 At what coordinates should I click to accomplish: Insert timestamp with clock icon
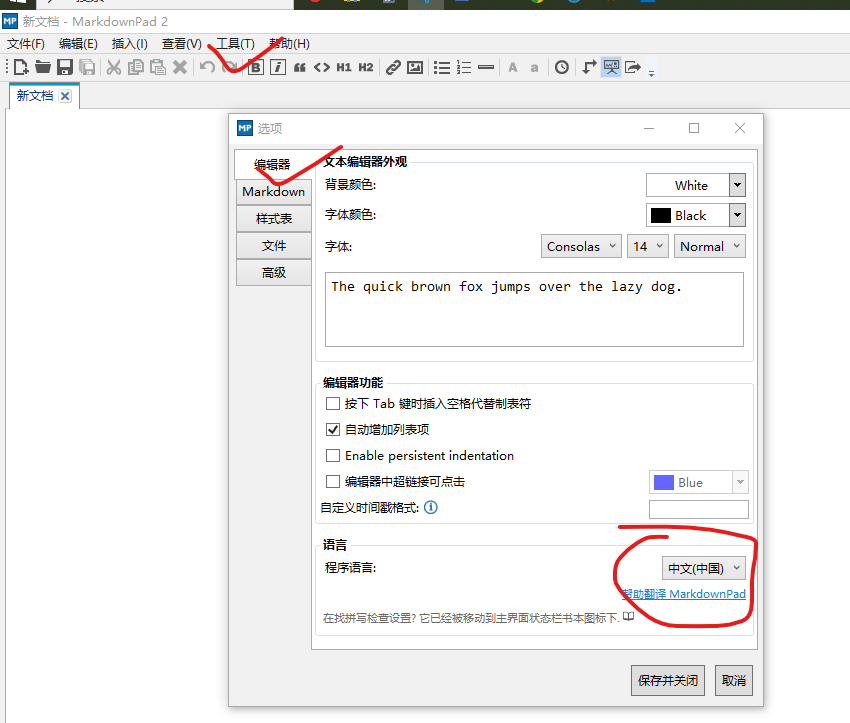(x=562, y=67)
